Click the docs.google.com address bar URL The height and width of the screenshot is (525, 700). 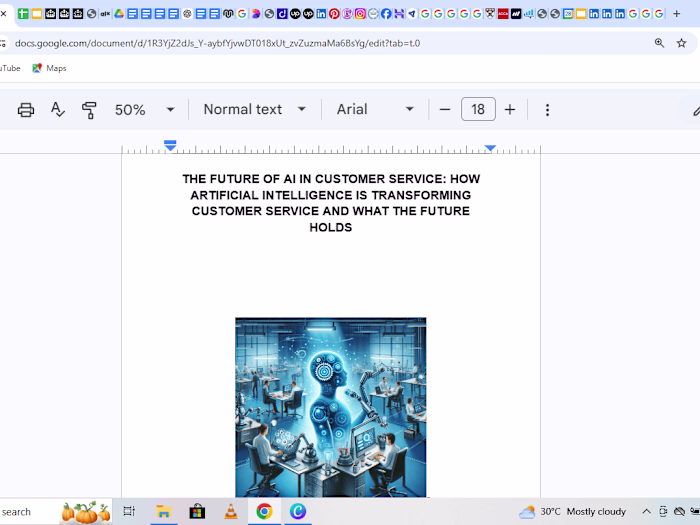coord(217,43)
